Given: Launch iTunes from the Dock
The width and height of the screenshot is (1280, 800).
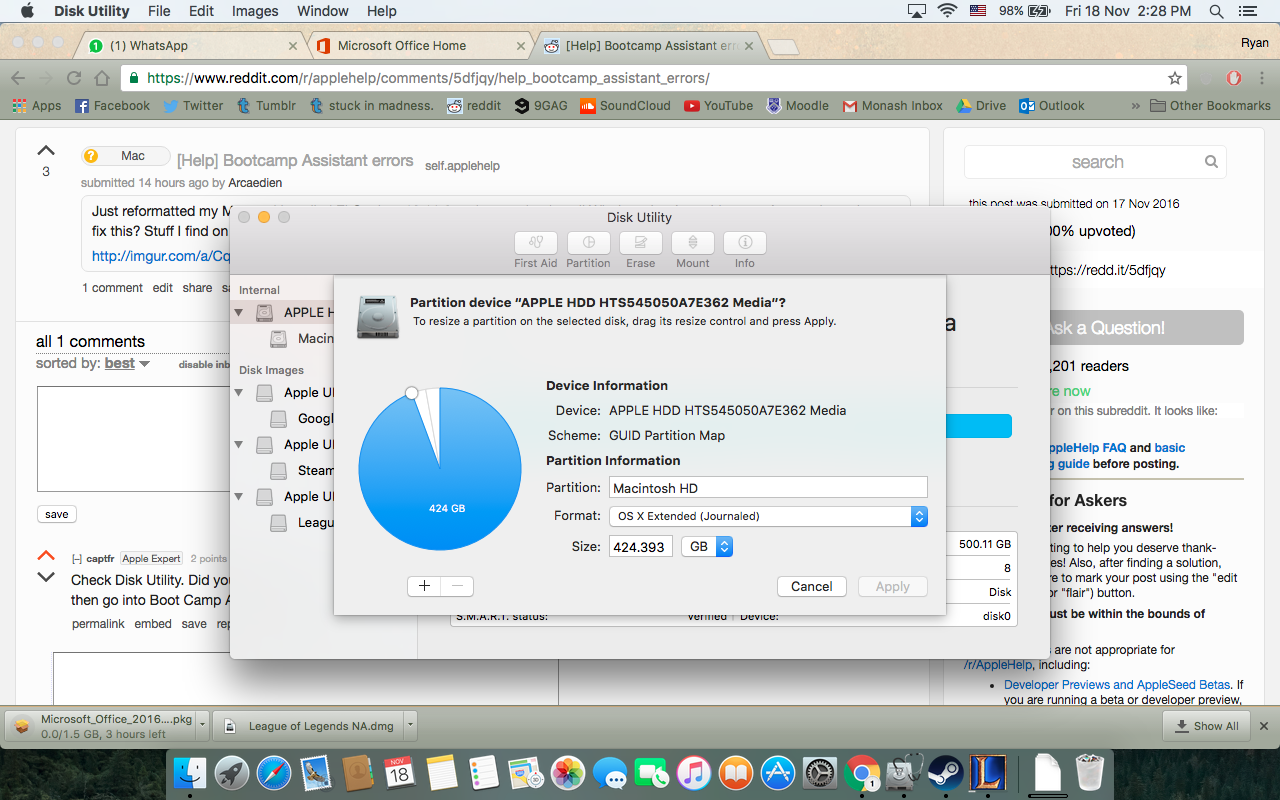Looking at the screenshot, I should [x=693, y=773].
